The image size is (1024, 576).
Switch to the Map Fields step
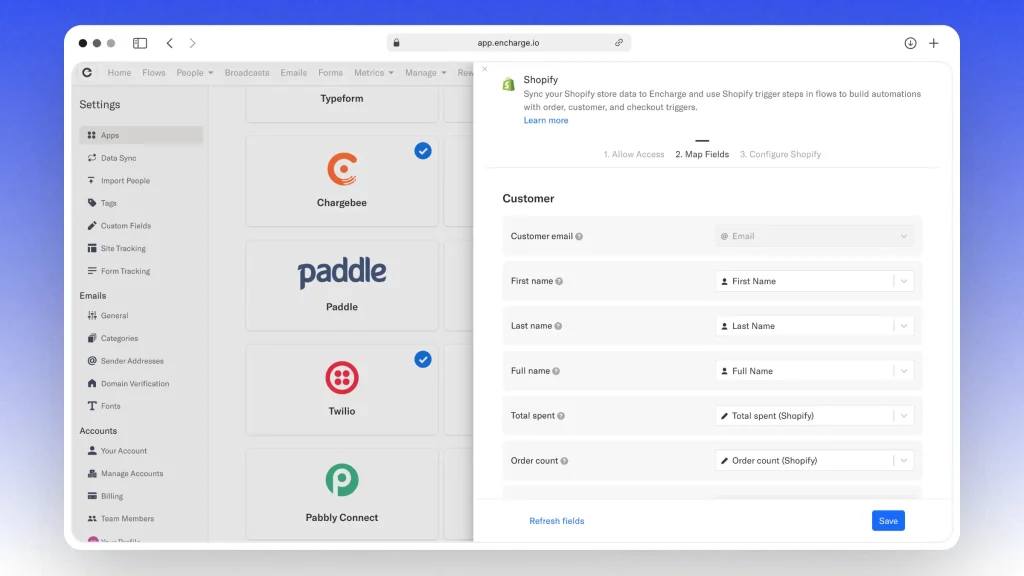pyautogui.click(x=701, y=154)
